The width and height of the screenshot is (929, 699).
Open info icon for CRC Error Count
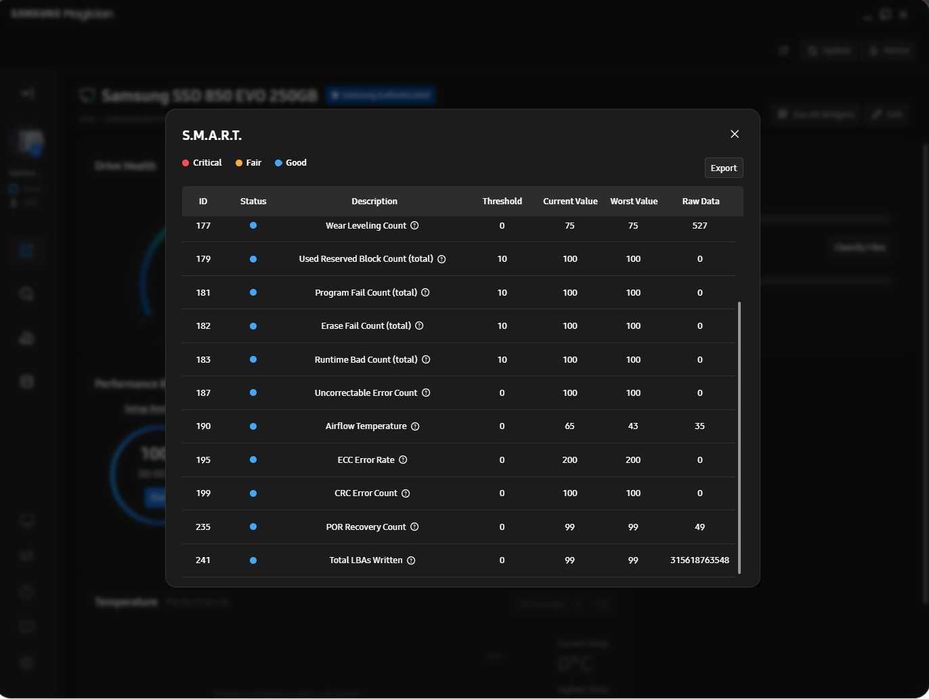click(x=406, y=493)
